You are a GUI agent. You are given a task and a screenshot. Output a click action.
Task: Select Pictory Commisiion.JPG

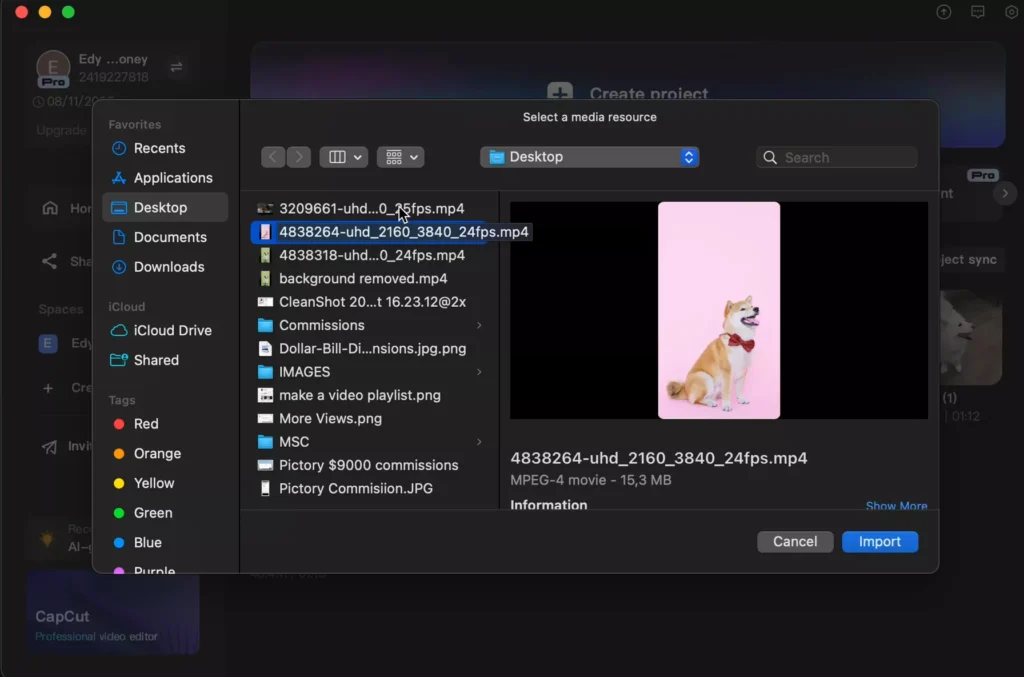[356, 489]
